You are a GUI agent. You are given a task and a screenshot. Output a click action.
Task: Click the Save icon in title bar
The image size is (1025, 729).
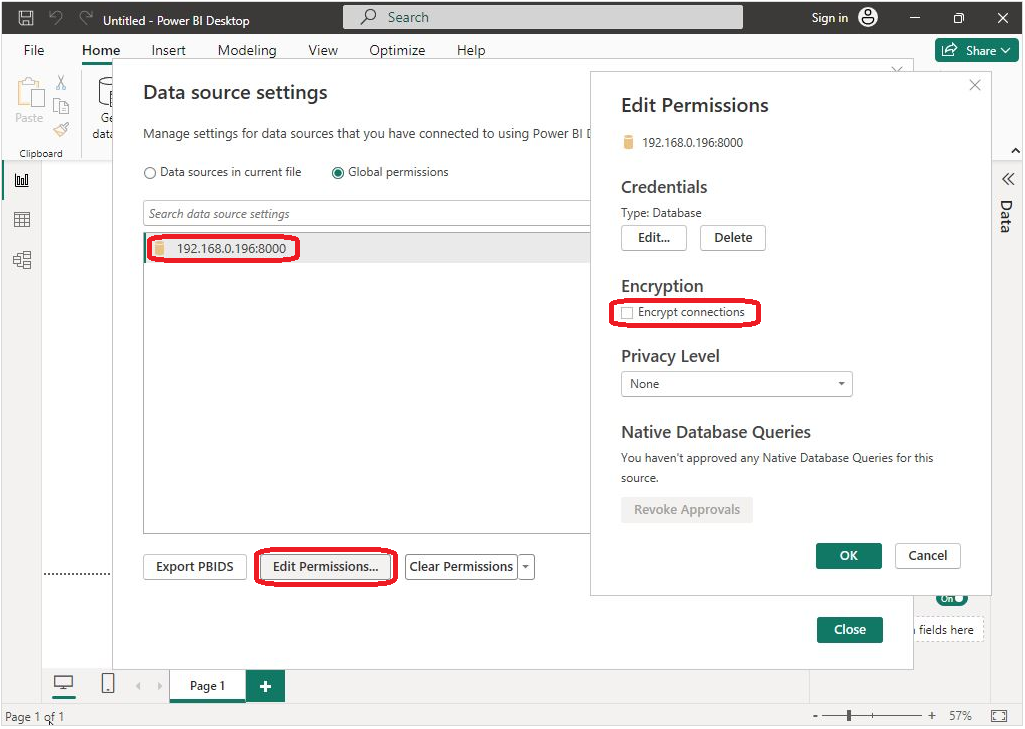click(26, 18)
